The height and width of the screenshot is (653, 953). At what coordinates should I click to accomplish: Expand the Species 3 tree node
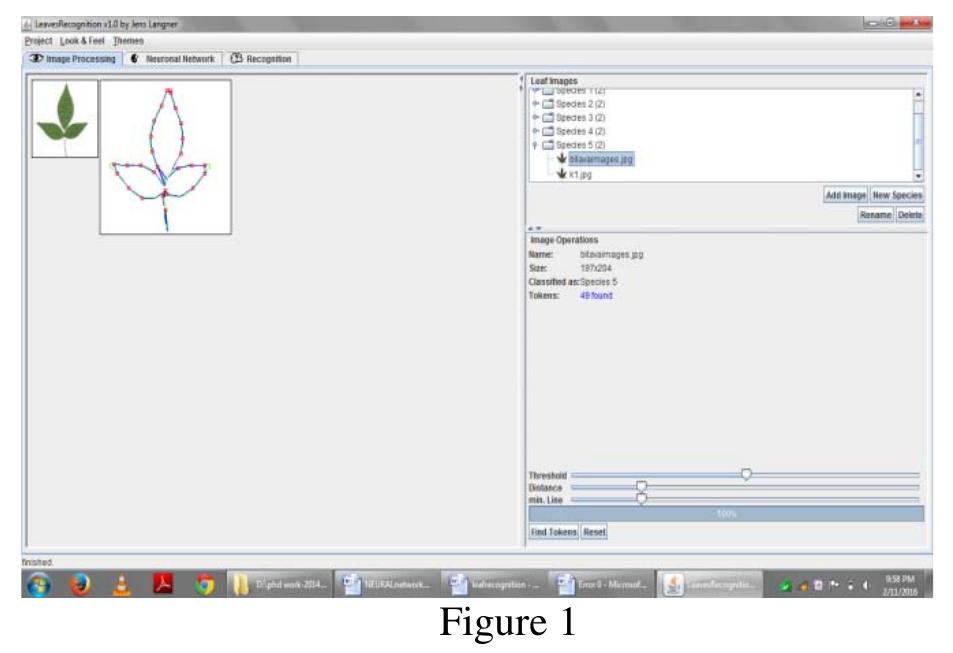pos(535,117)
